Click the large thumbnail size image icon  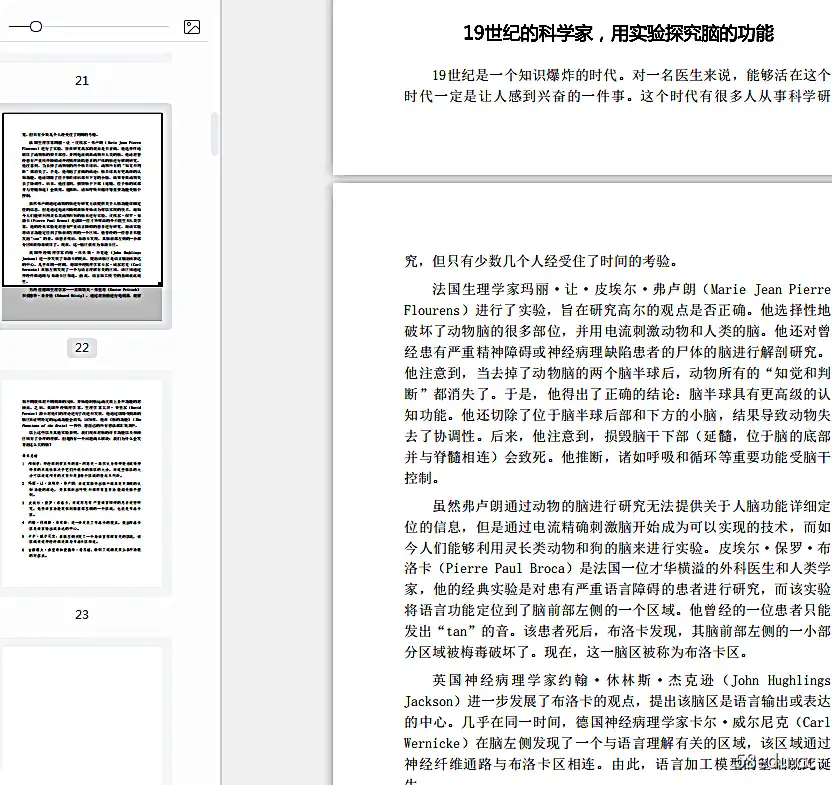(192, 27)
